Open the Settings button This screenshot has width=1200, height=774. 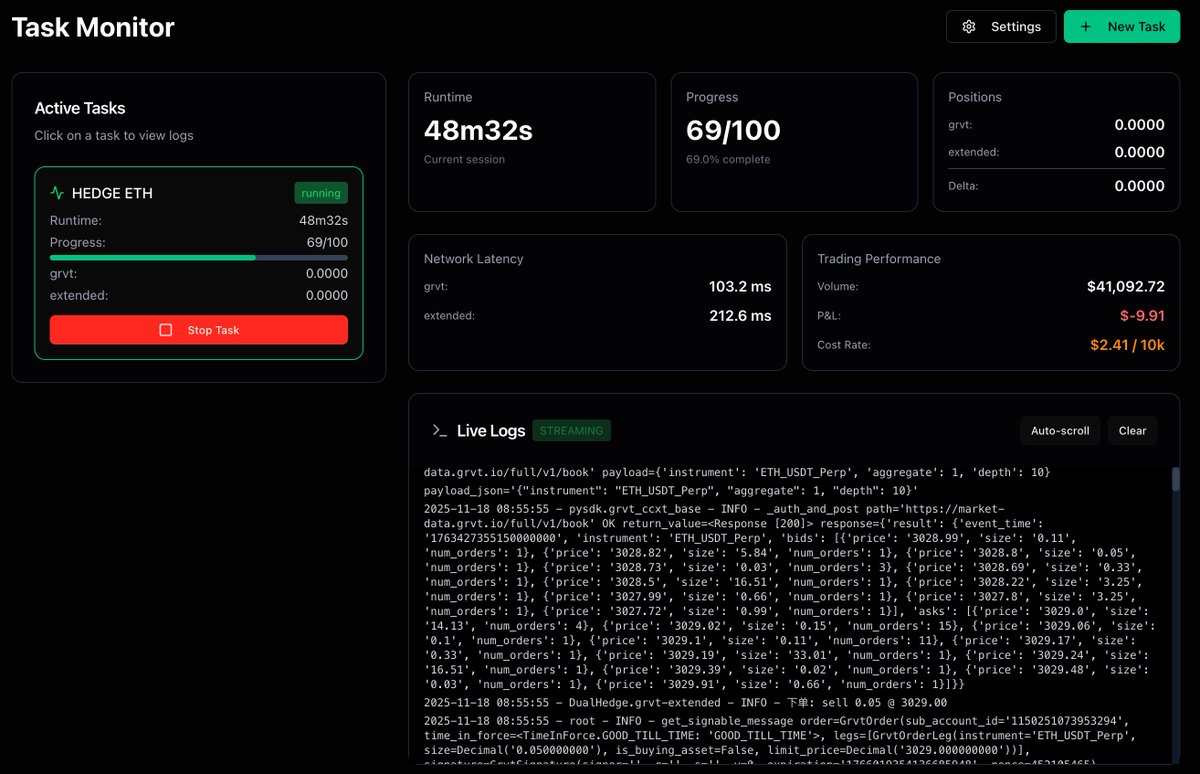(x=1001, y=27)
